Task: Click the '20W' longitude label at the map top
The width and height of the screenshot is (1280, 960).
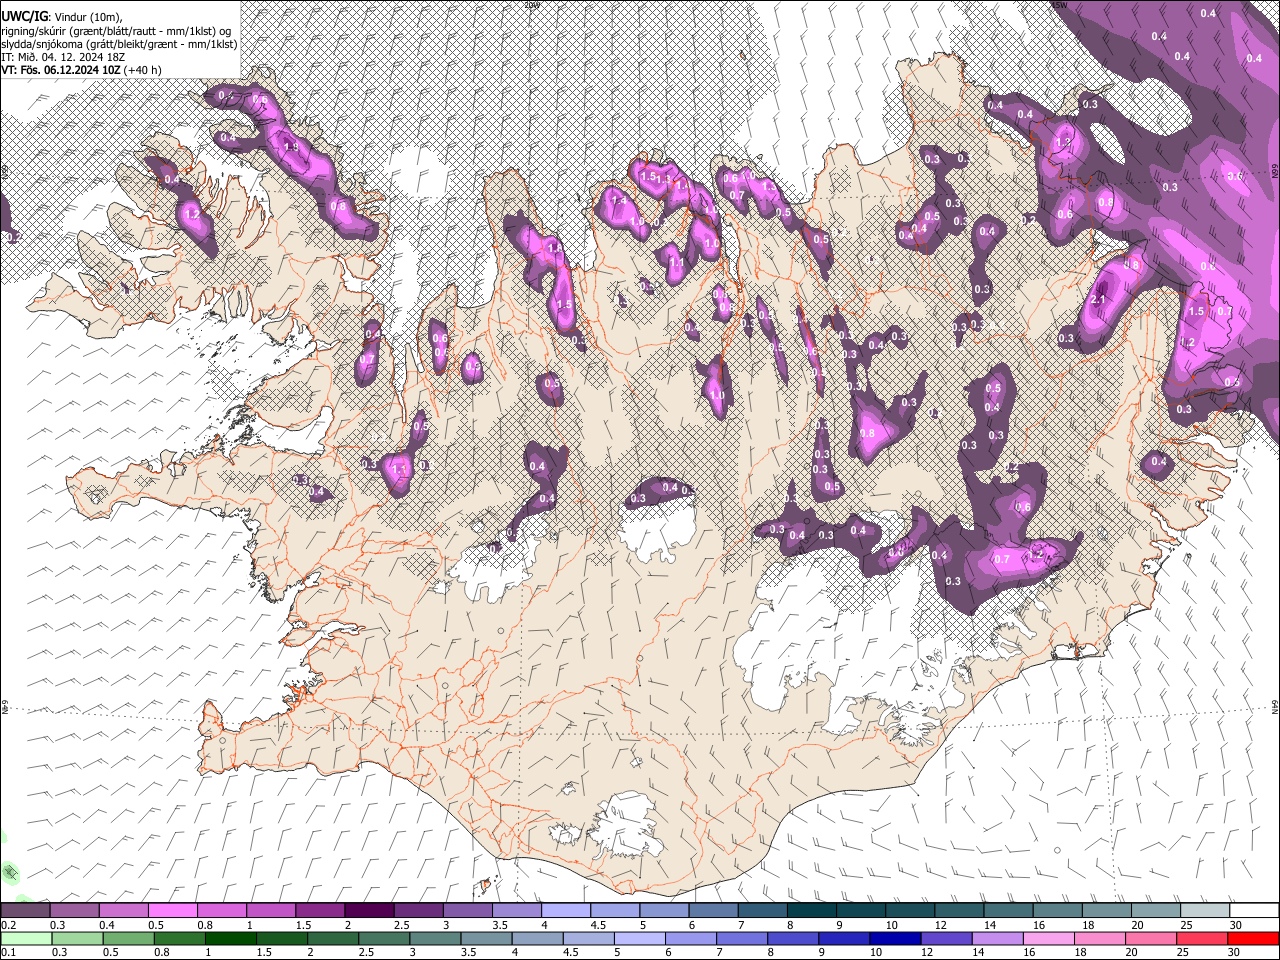Action: click(x=531, y=5)
